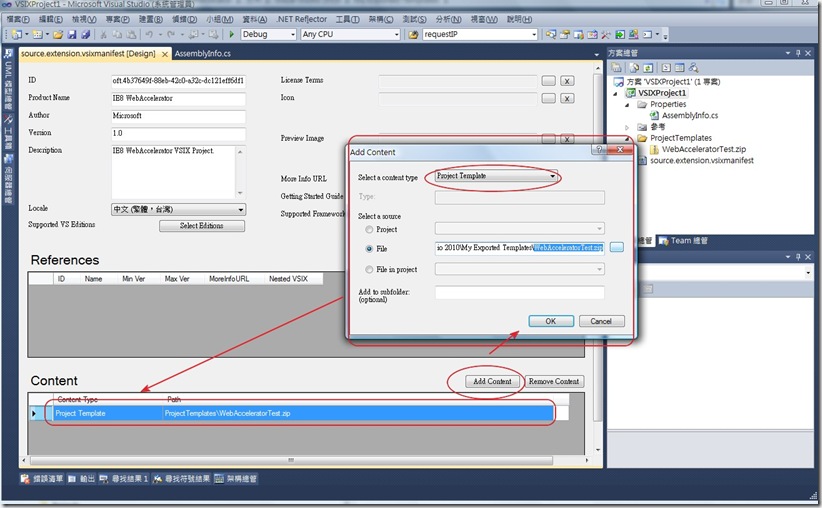Click the designer horizontal scrollbar
The width and height of the screenshot is (822, 508).
tap(291, 460)
